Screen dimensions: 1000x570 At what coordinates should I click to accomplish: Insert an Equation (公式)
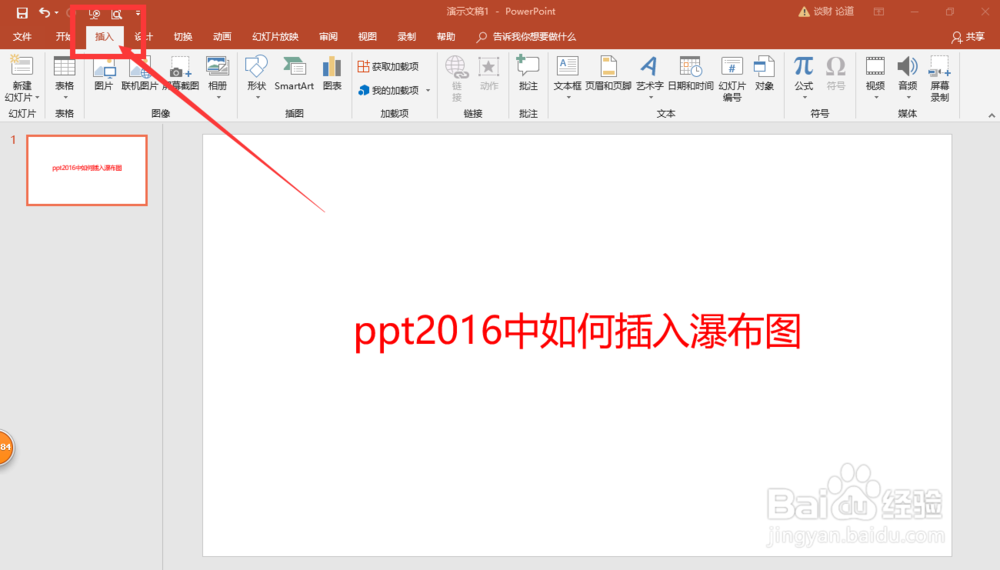(804, 79)
